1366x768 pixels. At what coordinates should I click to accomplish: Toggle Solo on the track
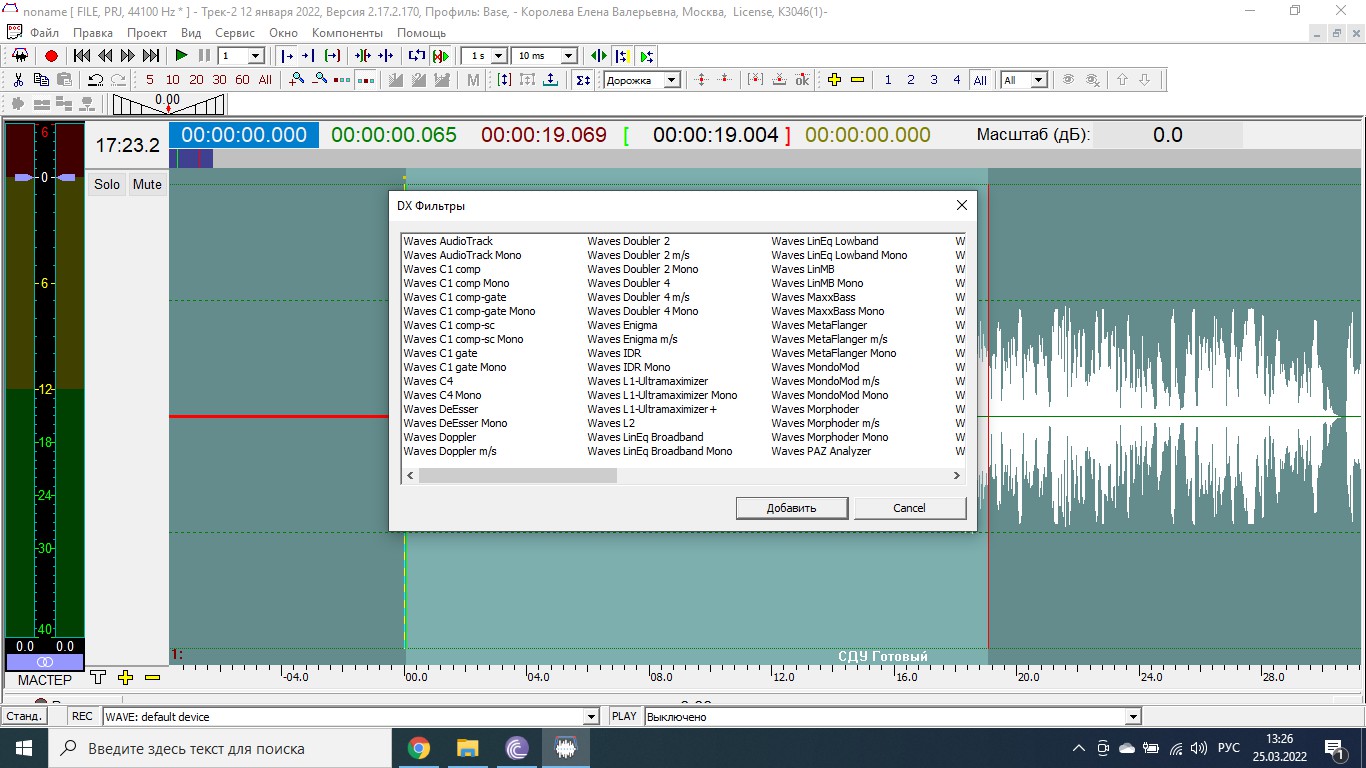click(107, 184)
